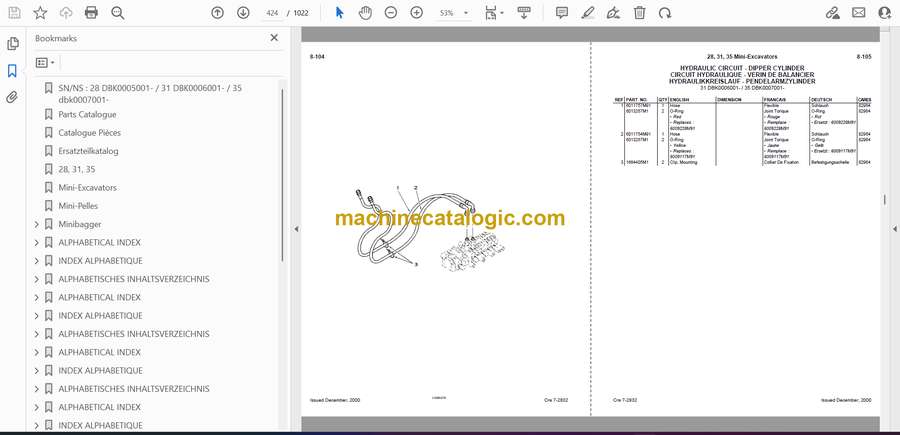Click the upload to cloud icon
The image size is (900, 435).
pos(66,13)
